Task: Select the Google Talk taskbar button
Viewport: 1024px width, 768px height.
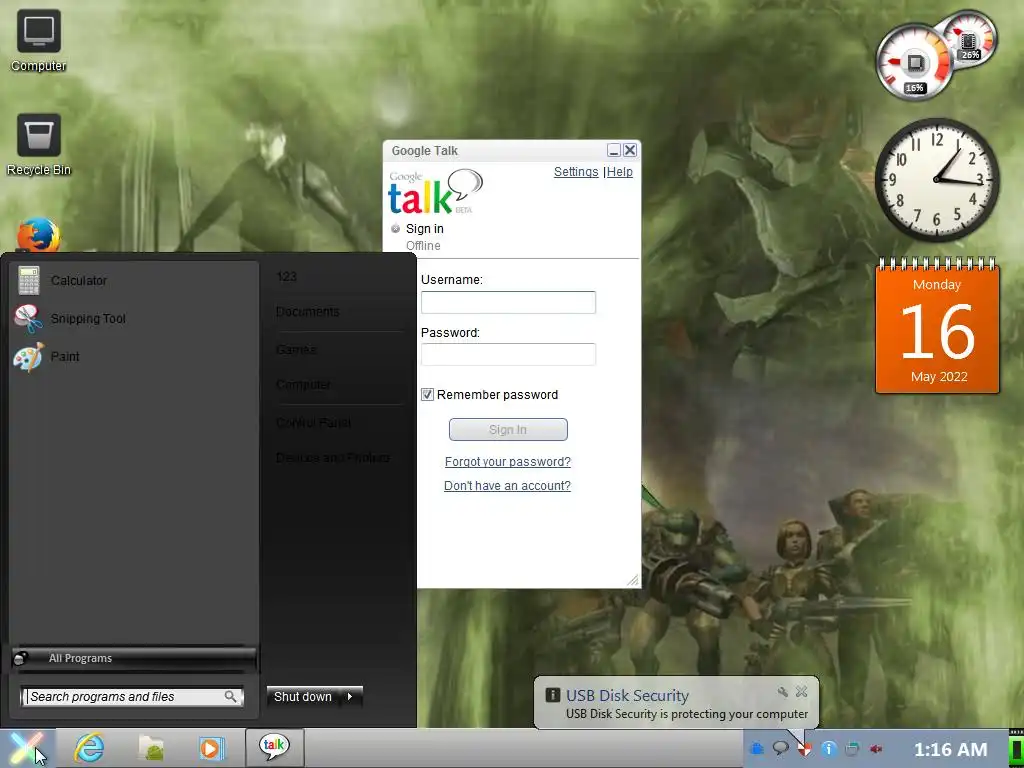Action: click(274, 748)
